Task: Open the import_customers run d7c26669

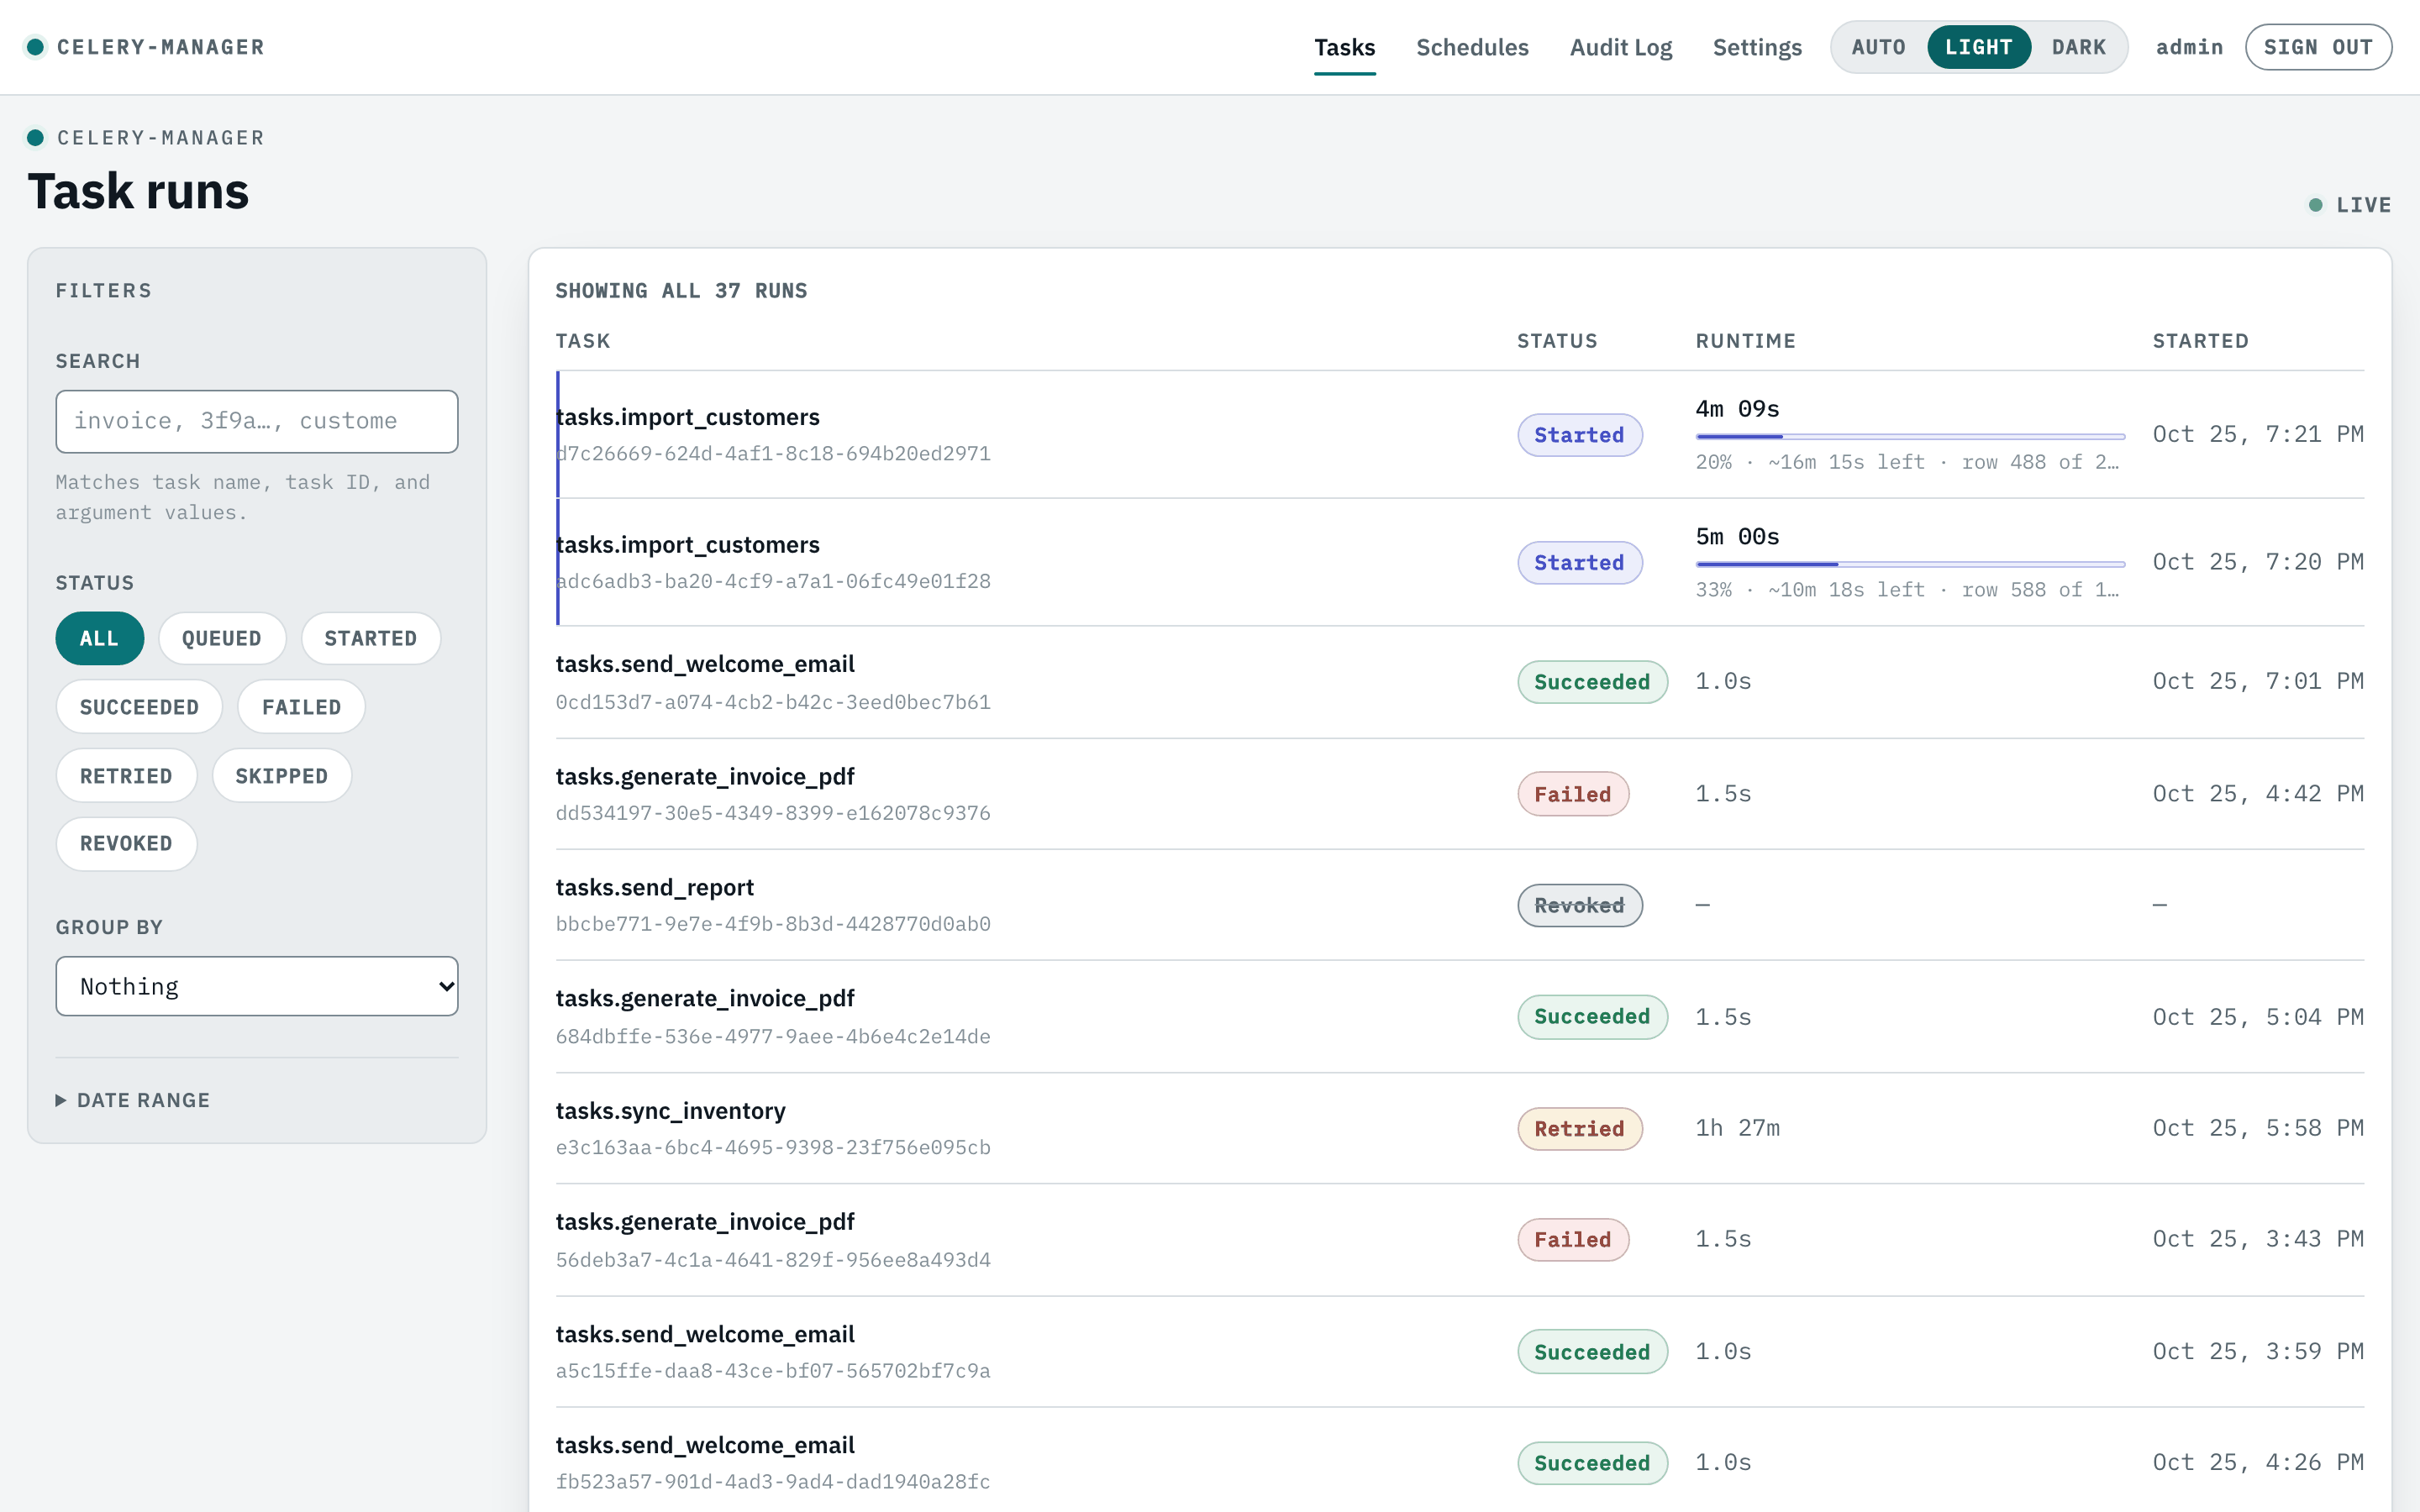Action: (1460, 434)
